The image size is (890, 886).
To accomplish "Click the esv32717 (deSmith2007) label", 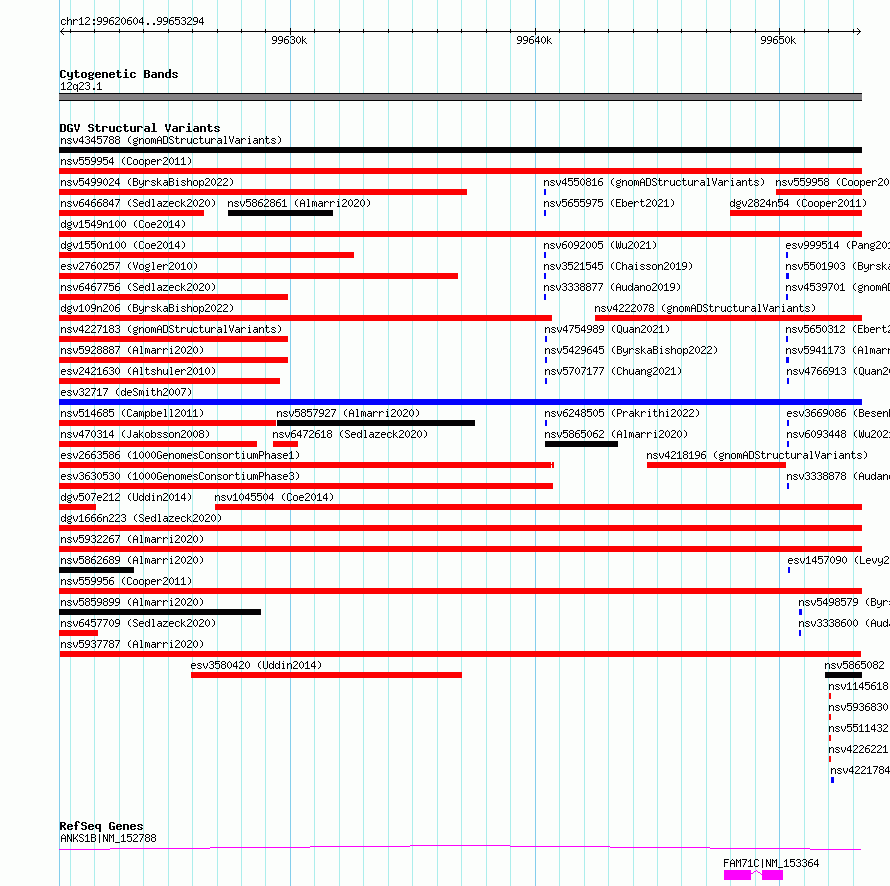I will click(126, 392).
